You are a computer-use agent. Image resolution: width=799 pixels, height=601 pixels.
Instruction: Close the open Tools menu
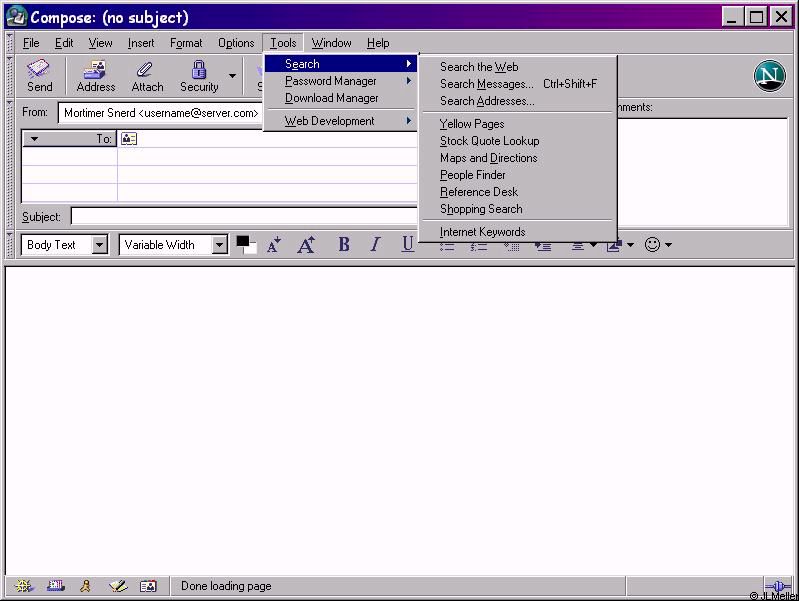tap(283, 43)
